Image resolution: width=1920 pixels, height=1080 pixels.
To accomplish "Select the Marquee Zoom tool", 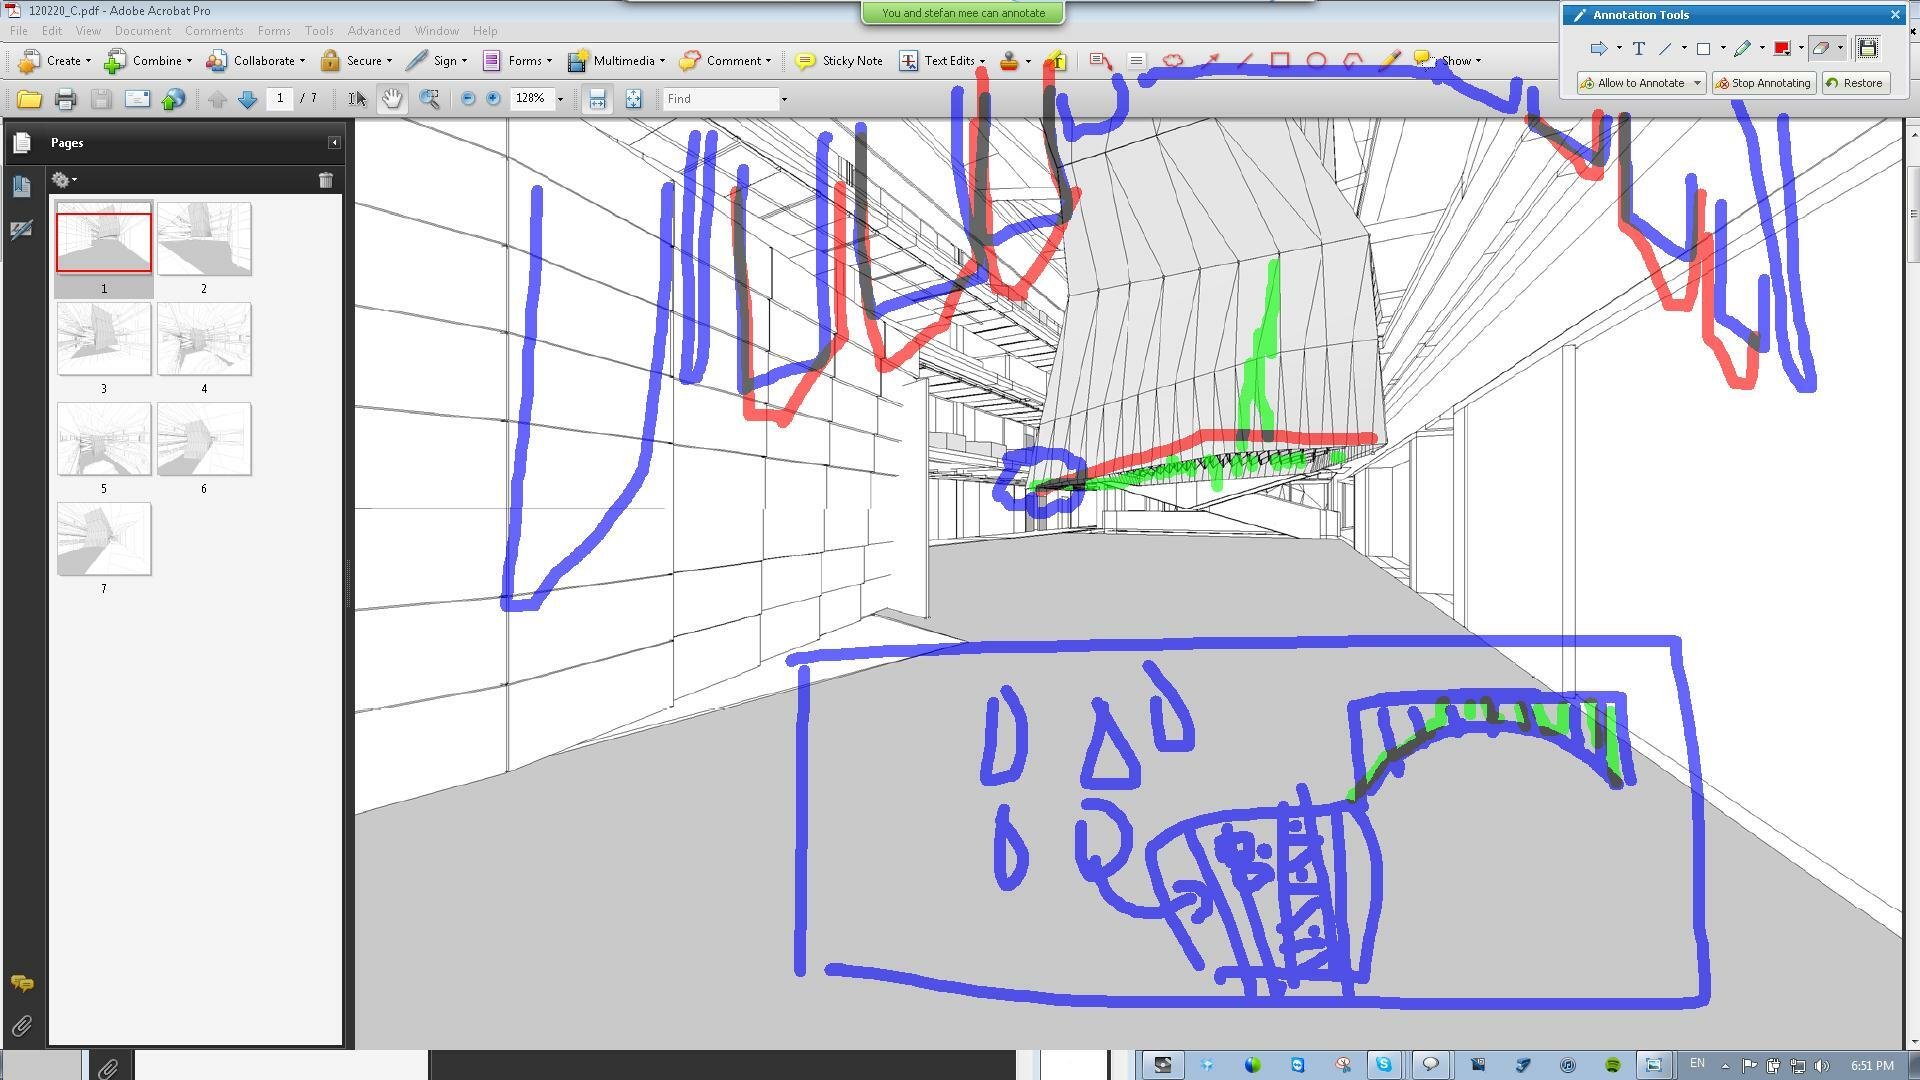I will click(x=429, y=99).
